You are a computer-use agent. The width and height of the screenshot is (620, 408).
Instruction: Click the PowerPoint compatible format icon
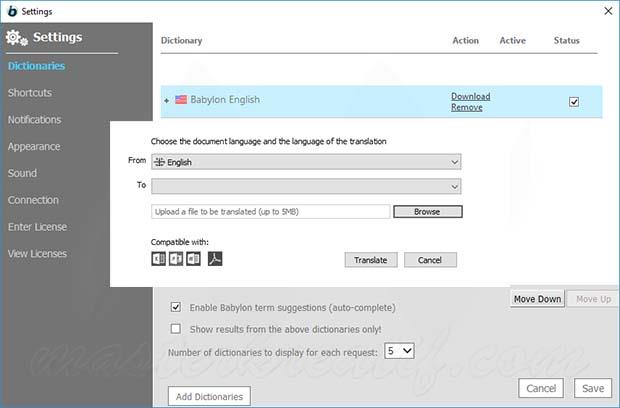point(176,259)
